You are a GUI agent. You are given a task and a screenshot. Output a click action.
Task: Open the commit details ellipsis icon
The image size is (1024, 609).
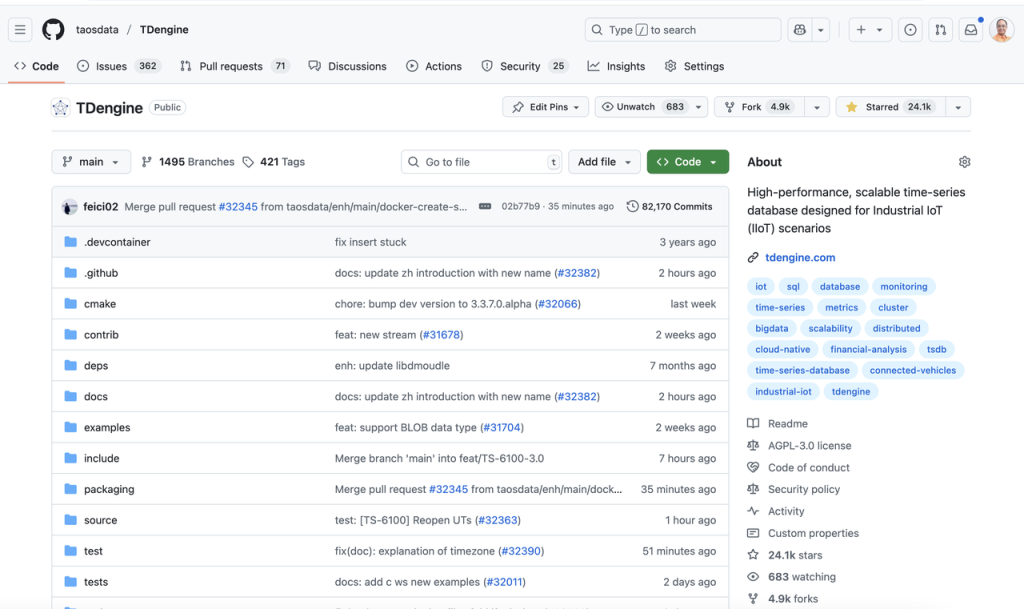point(485,207)
